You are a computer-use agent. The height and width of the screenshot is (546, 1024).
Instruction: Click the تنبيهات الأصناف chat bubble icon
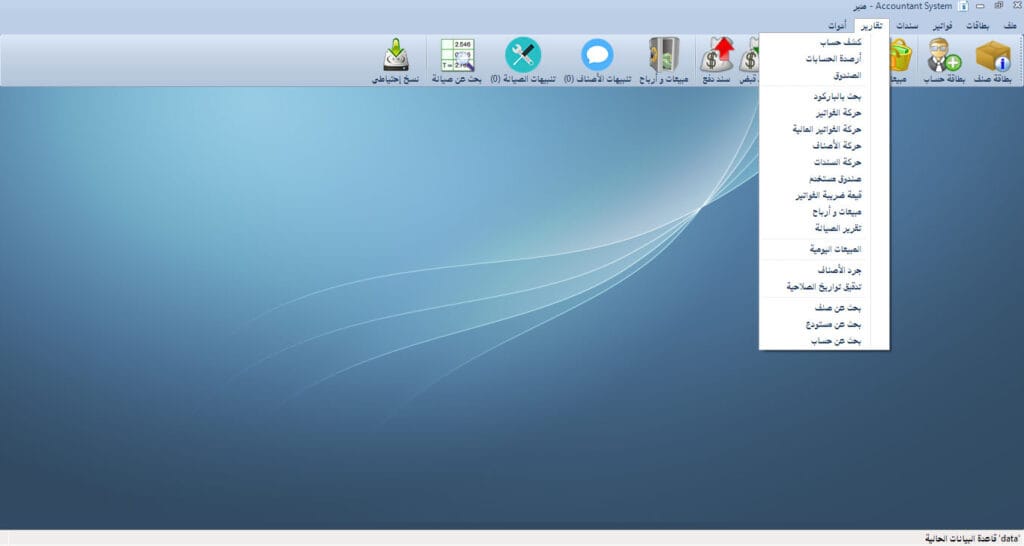pyautogui.click(x=597, y=56)
